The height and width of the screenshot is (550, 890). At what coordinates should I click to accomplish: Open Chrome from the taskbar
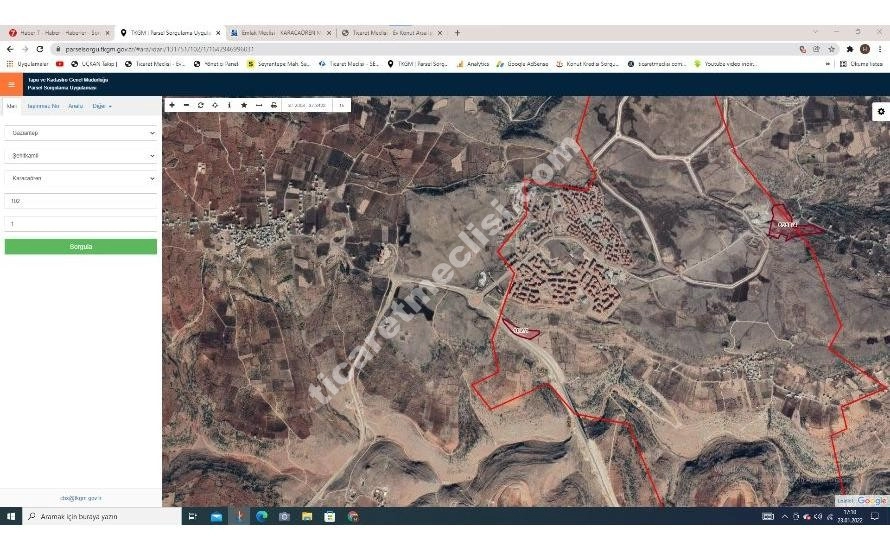pyautogui.click(x=353, y=516)
